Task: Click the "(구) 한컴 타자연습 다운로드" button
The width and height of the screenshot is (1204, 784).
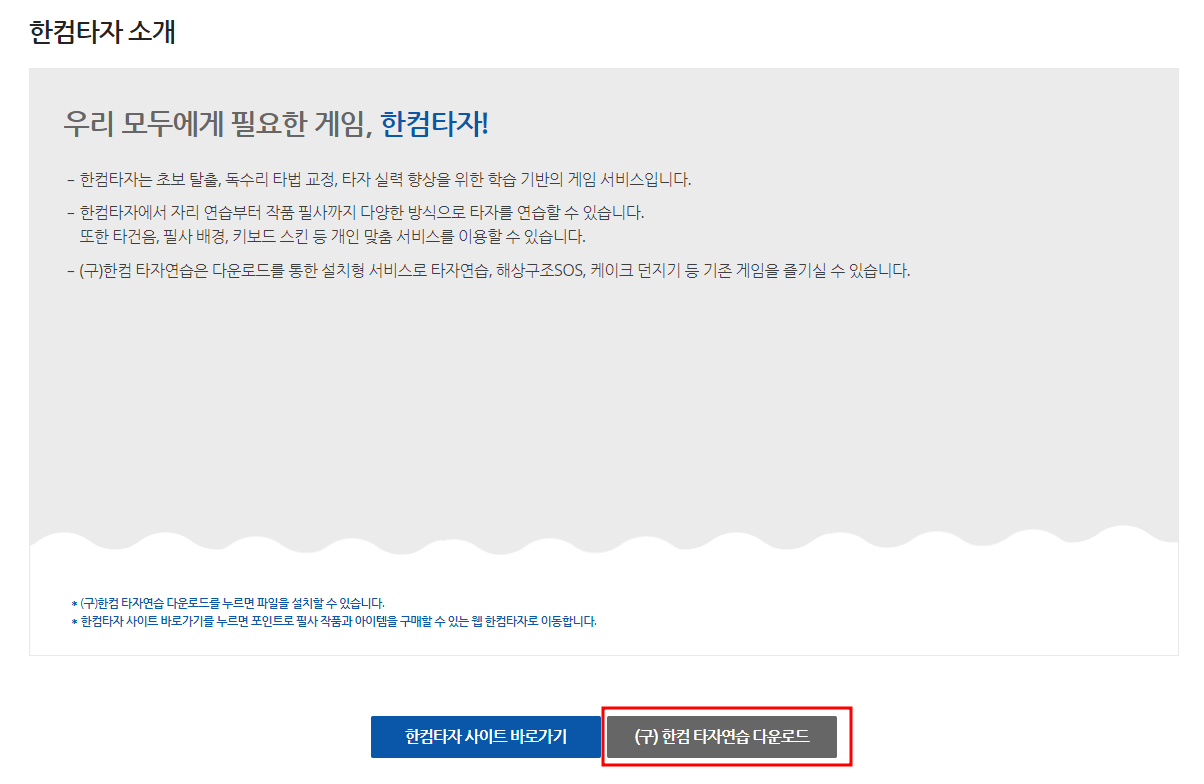Action: click(x=724, y=736)
